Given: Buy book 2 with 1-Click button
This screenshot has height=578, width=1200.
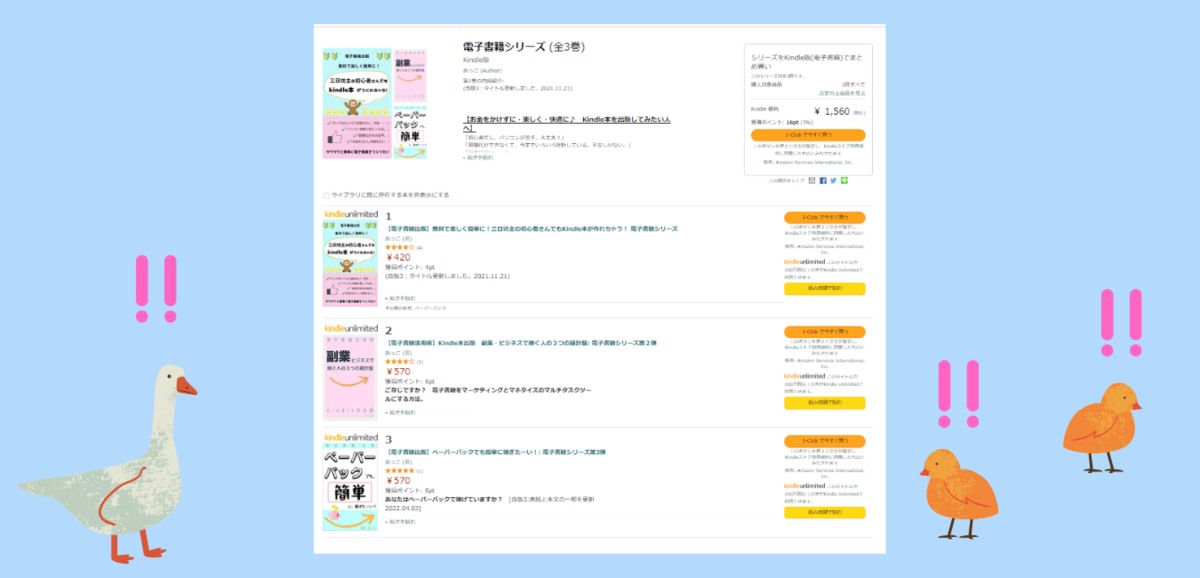Looking at the screenshot, I should tap(824, 331).
